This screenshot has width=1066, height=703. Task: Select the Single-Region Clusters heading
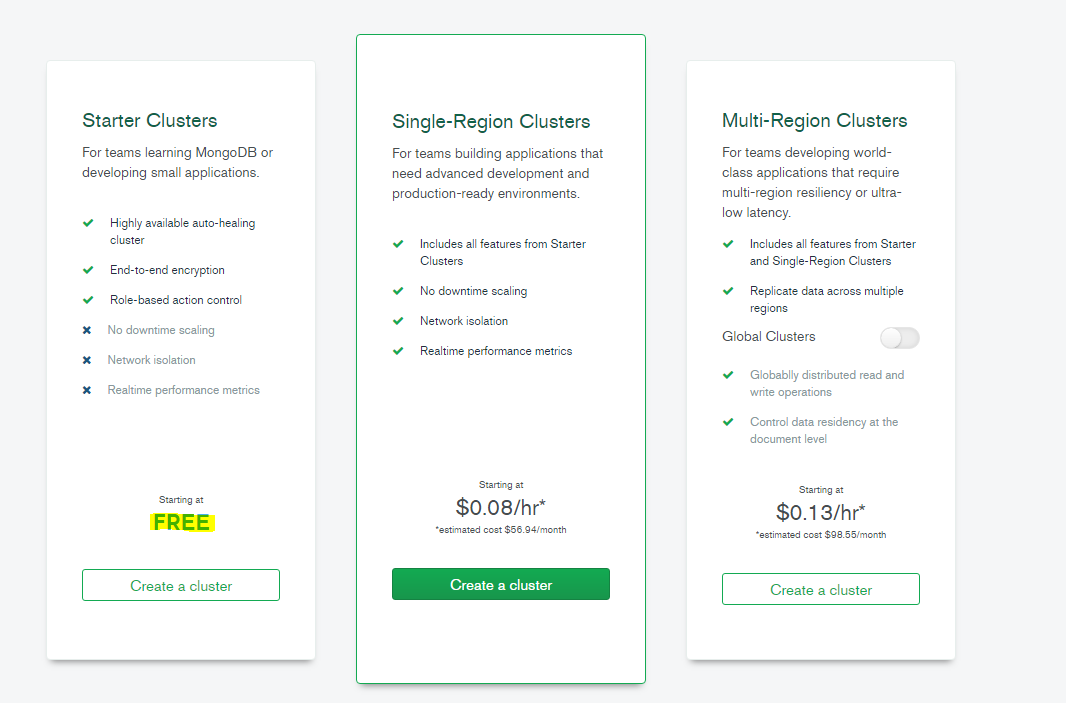(x=491, y=121)
